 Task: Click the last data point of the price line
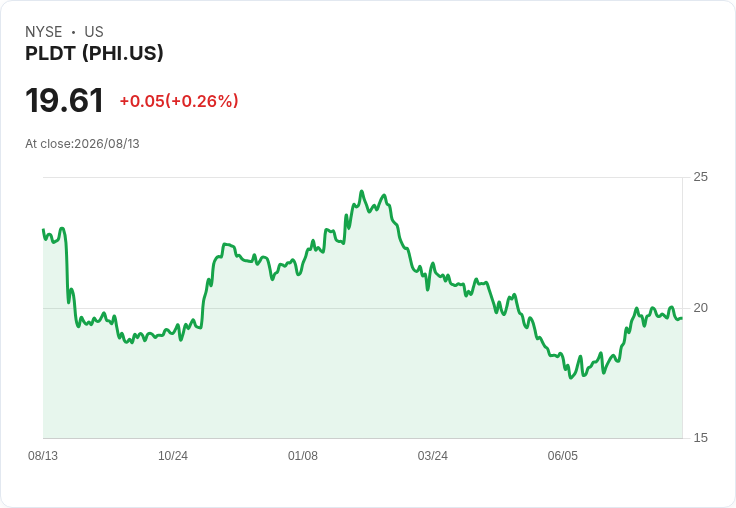682,318
